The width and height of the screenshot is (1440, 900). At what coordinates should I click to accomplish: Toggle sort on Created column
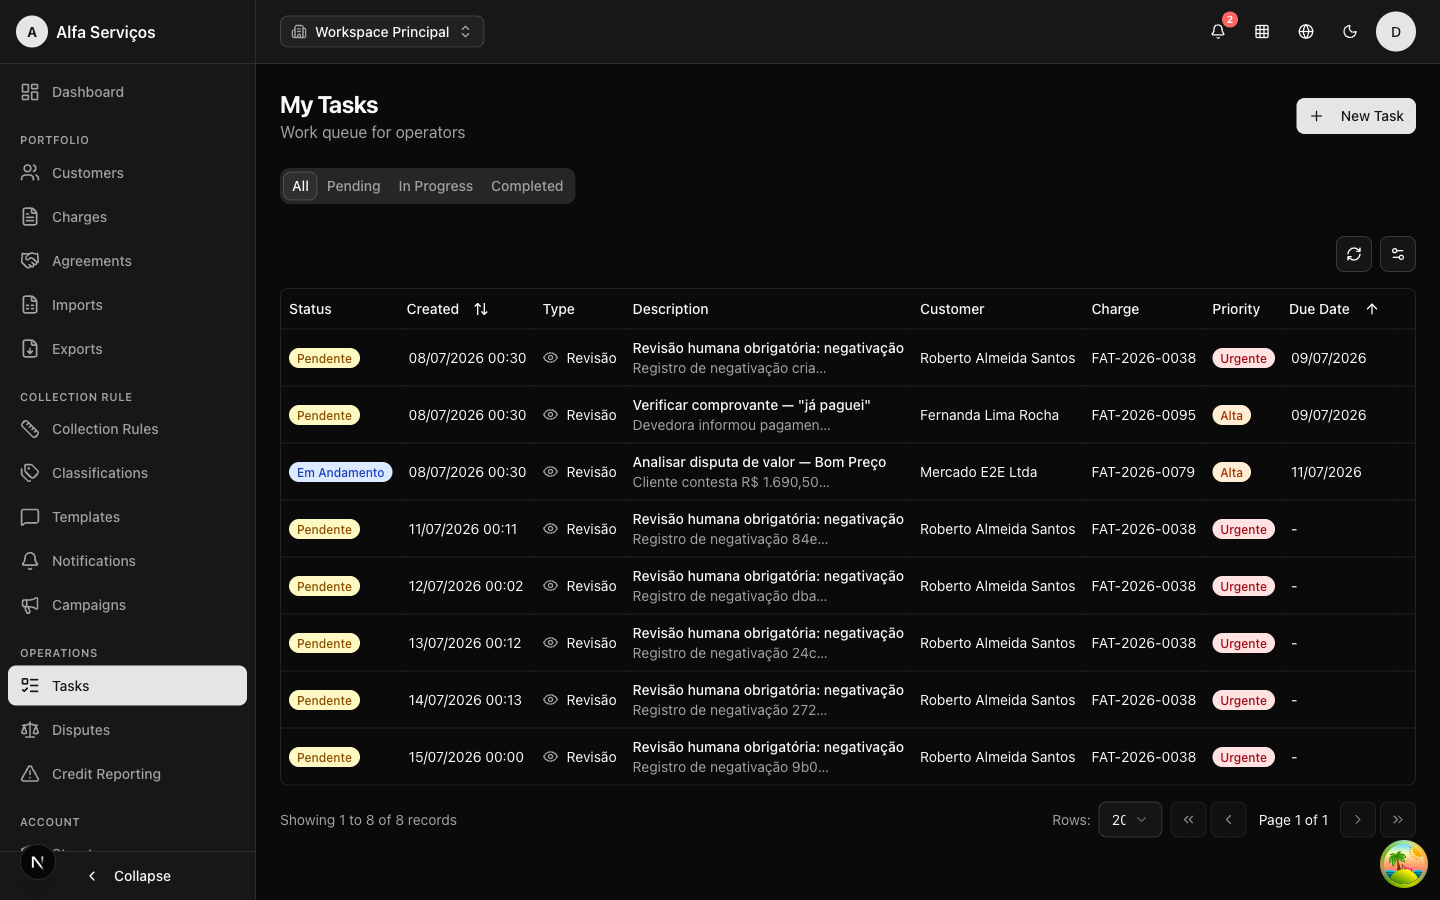click(x=481, y=309)
